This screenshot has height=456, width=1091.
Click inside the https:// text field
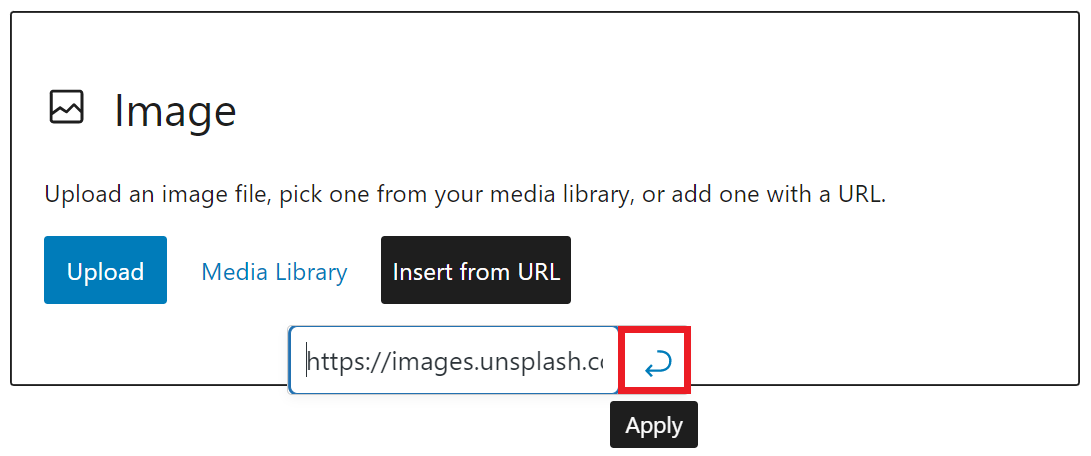point(455,361)
